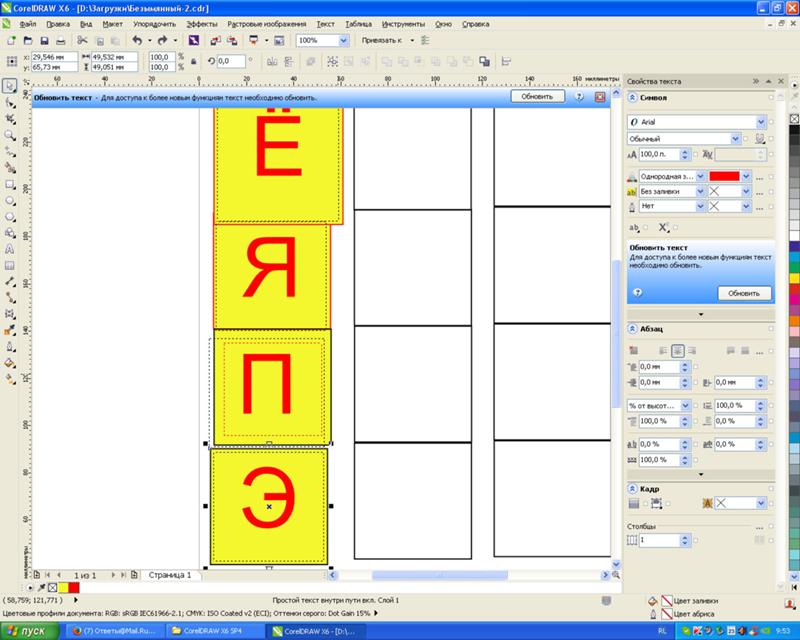Toggle the lock aspect ratio padlock
The image size is (800, 640).
click(194, 60)
